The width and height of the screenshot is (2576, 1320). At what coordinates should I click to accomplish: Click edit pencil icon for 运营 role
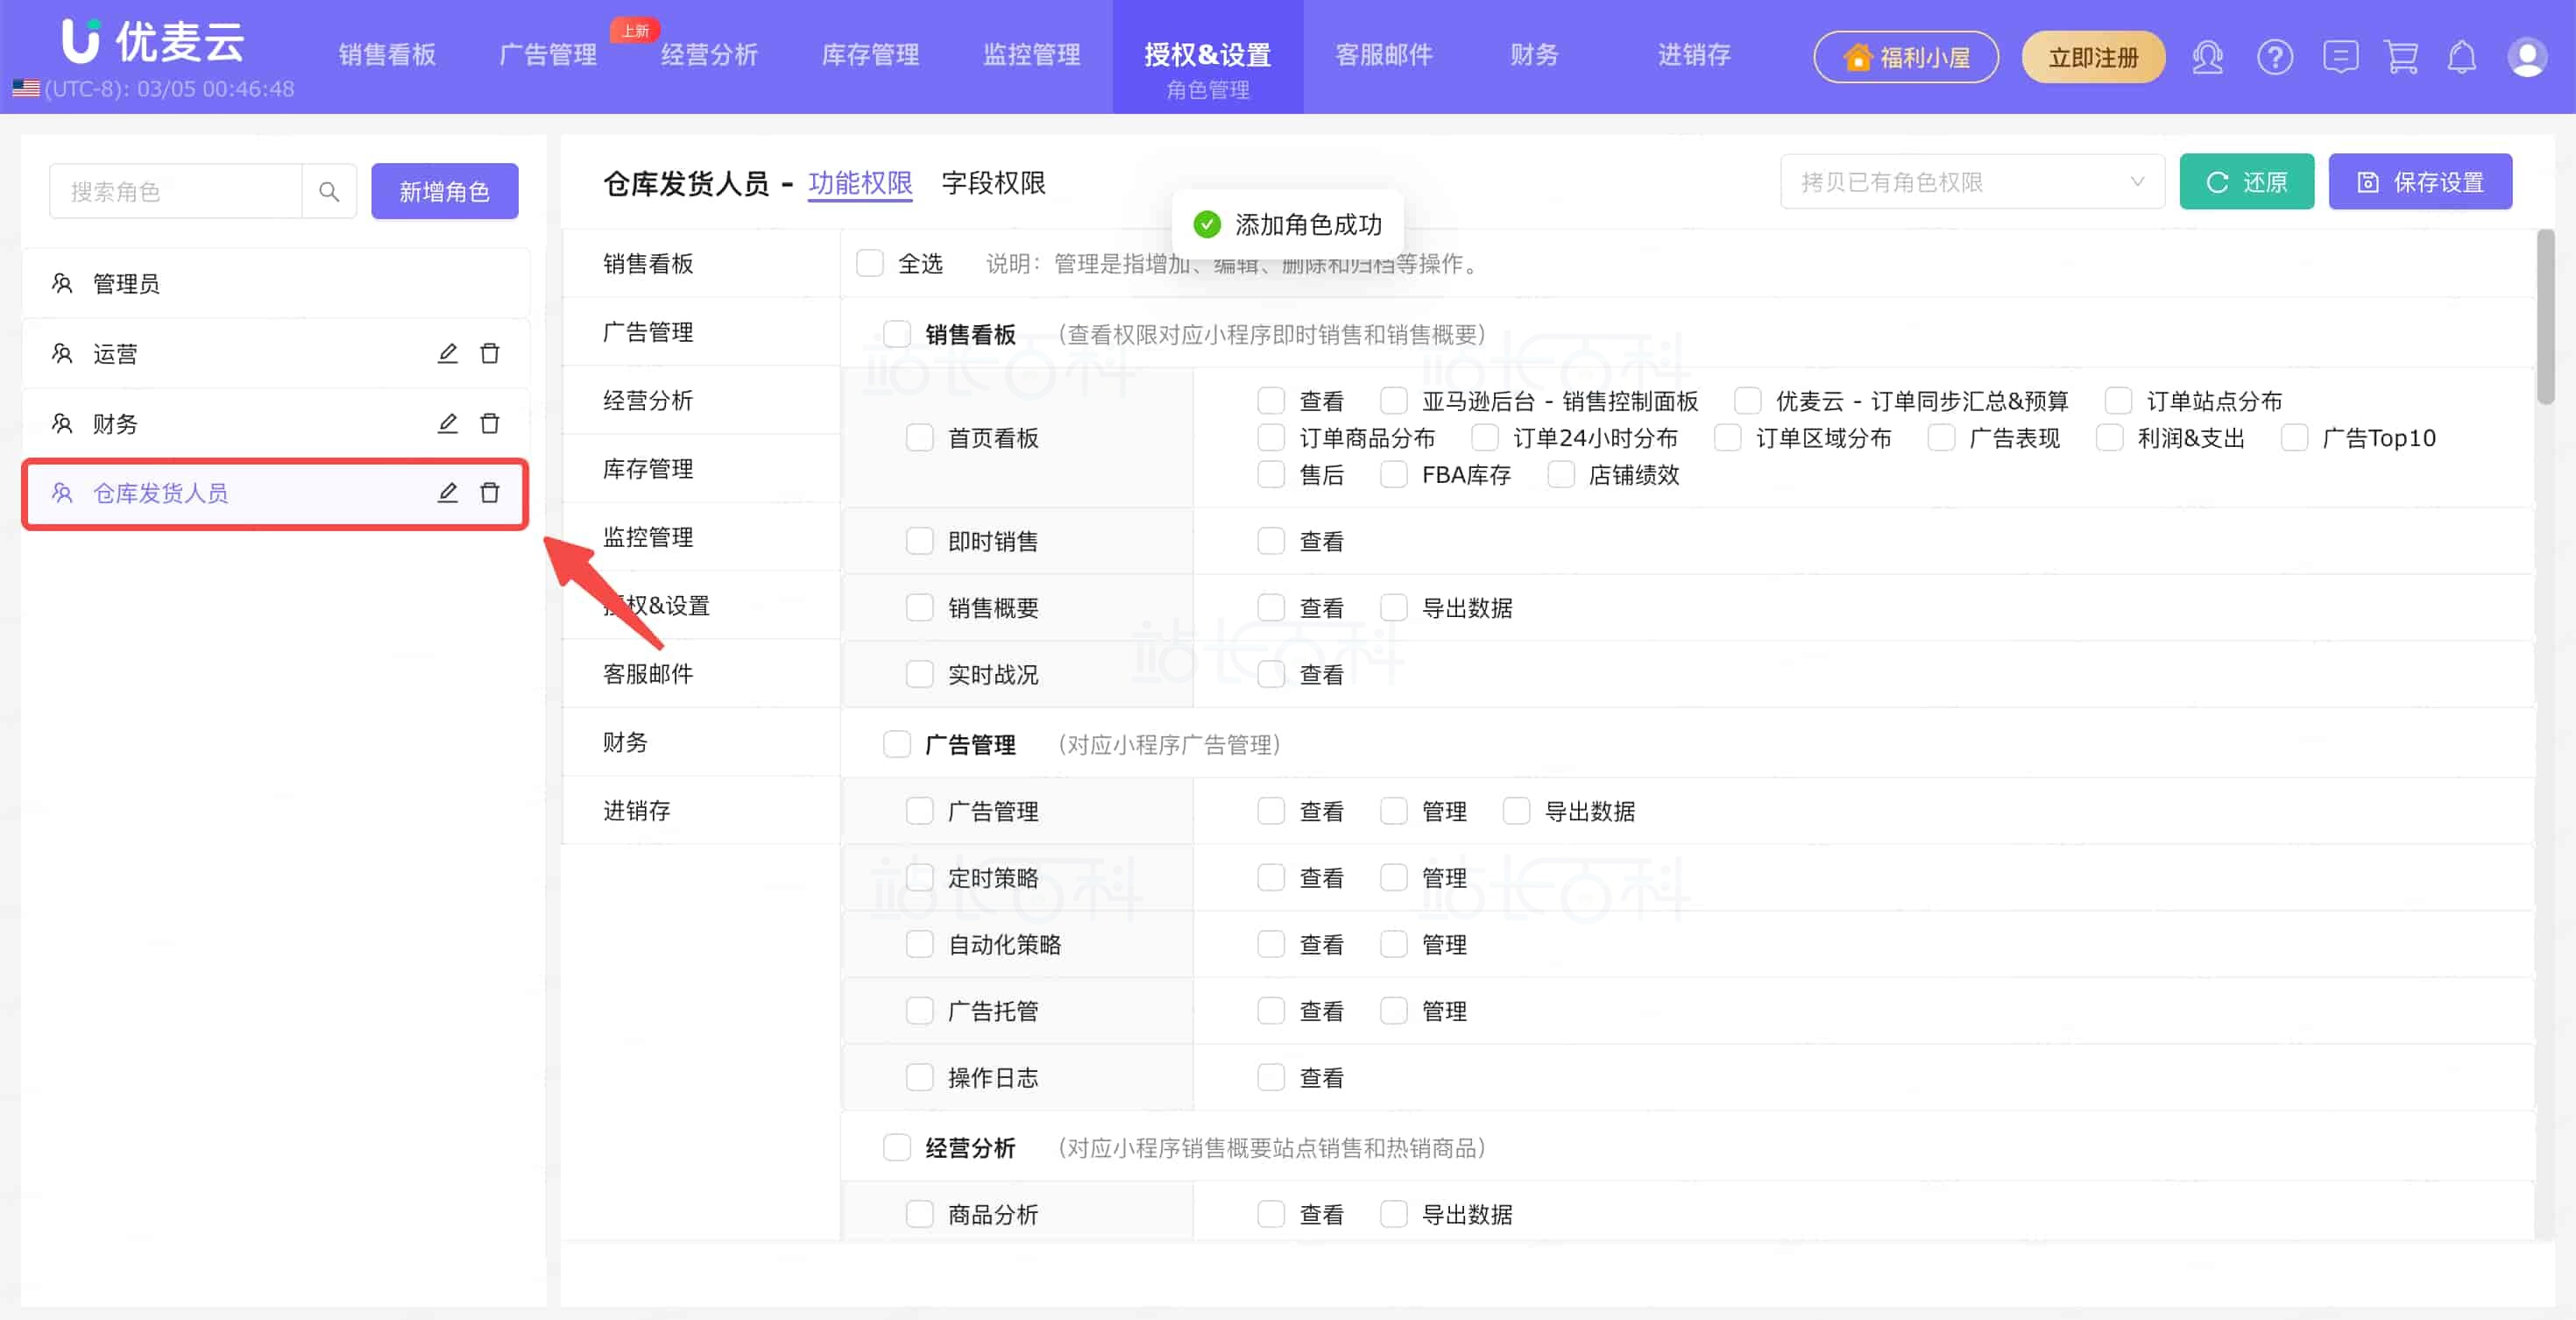[x=447, y=353]
